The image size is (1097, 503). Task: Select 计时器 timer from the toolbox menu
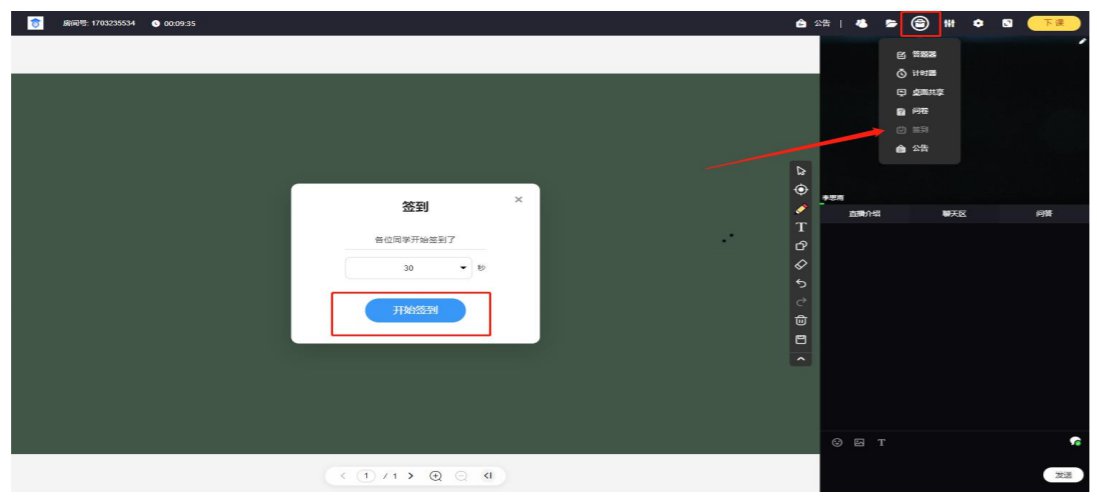[916, 73]
